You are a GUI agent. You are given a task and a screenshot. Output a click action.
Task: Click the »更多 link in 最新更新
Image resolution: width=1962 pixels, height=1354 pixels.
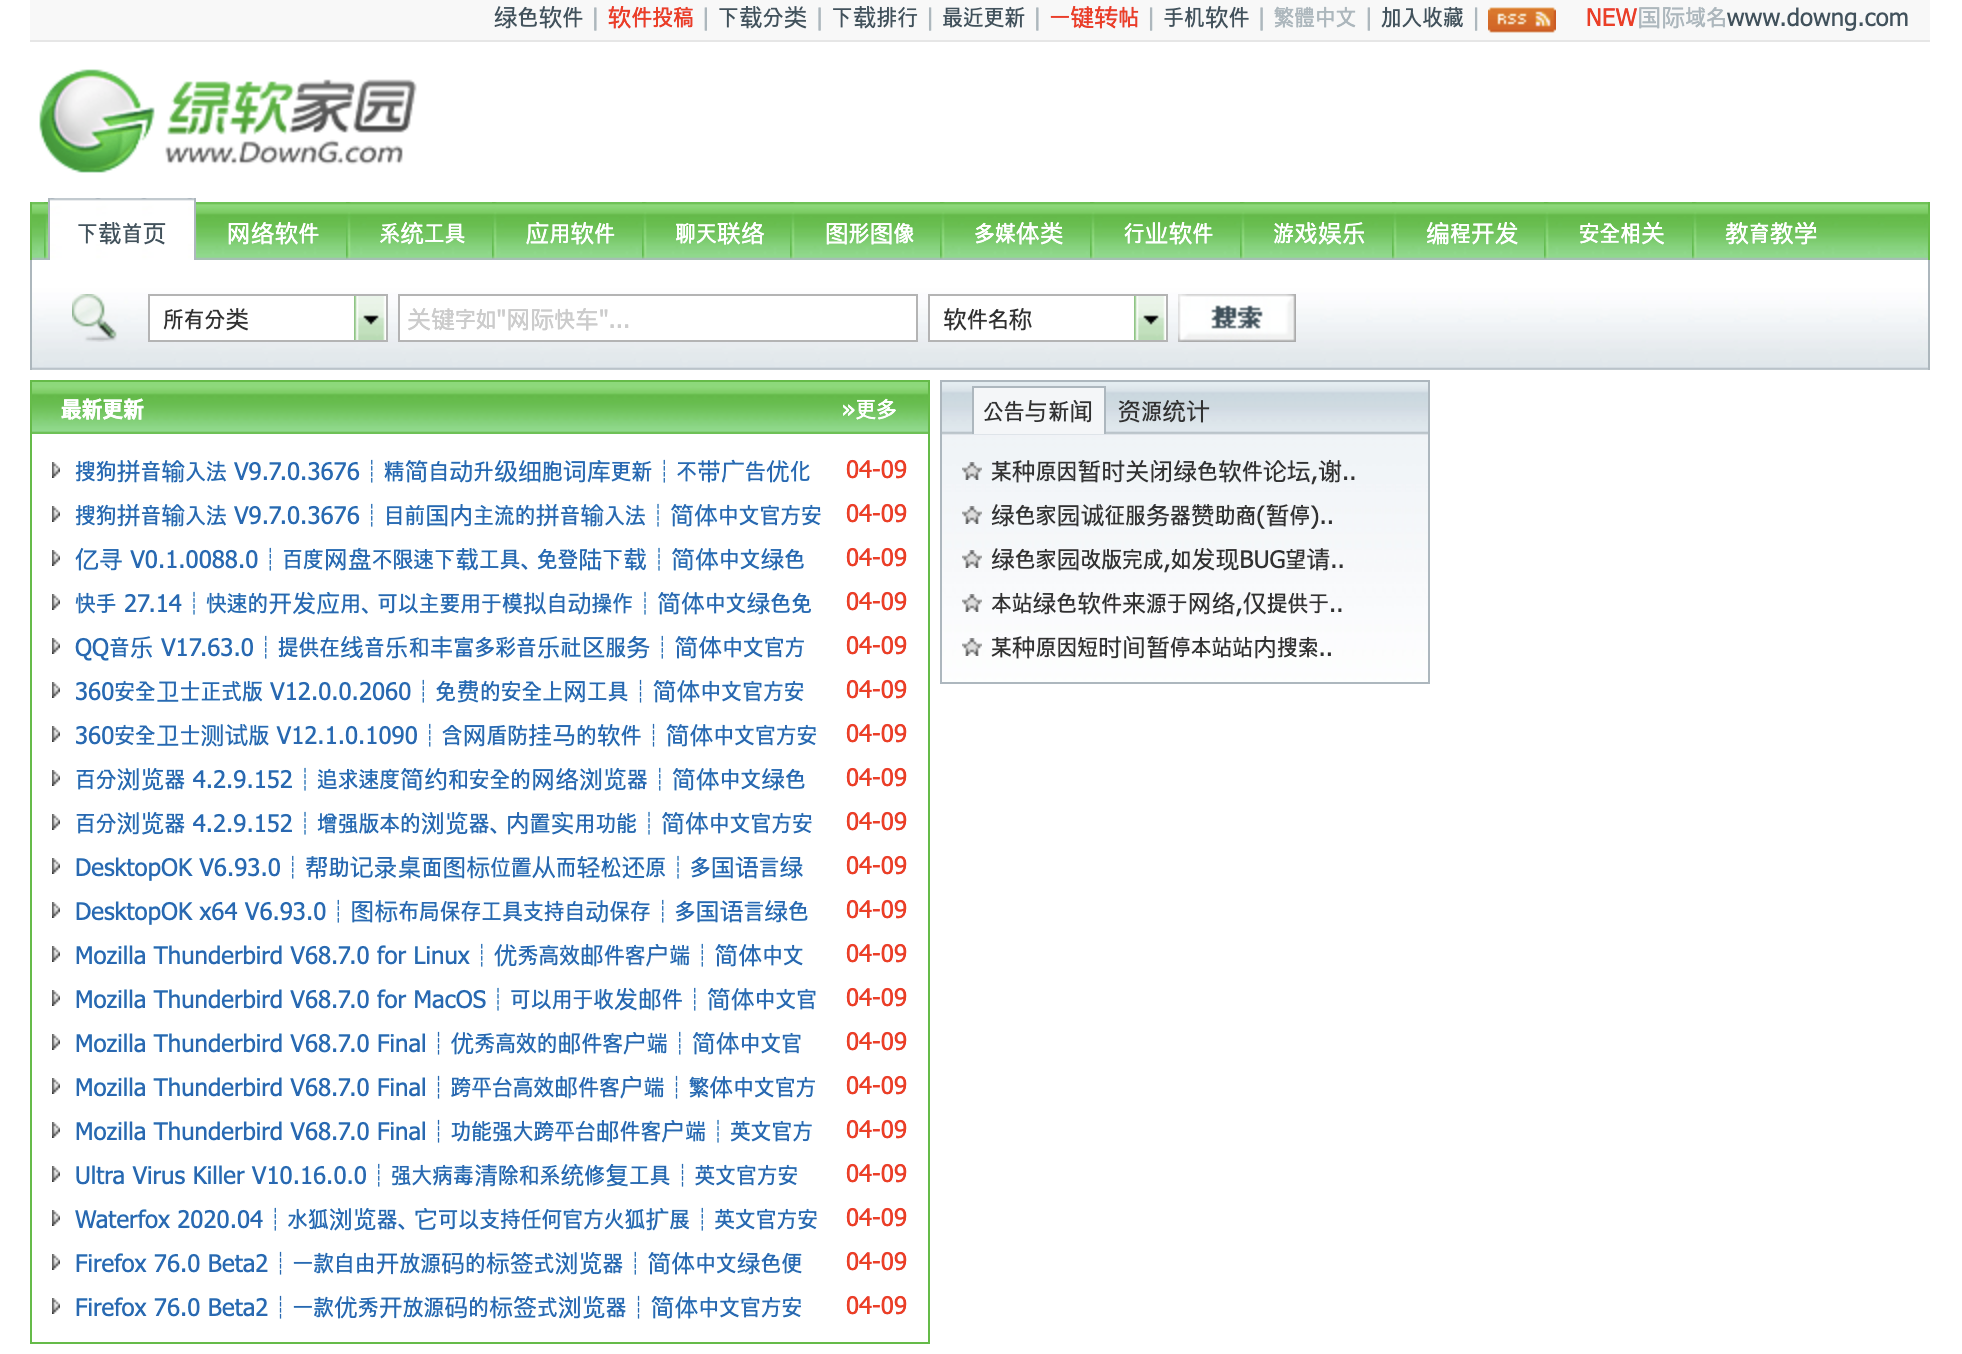coord(868,410)
